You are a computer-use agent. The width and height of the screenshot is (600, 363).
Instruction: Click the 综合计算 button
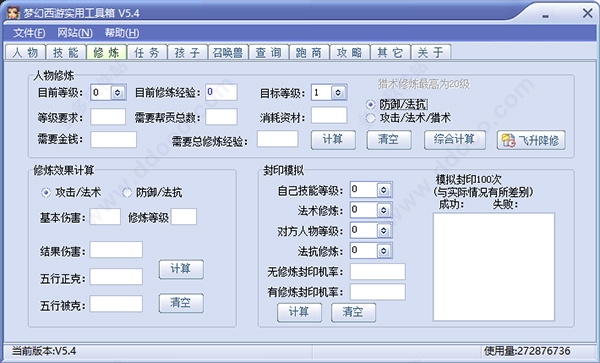pyautogui.click(x=455, y=140)
